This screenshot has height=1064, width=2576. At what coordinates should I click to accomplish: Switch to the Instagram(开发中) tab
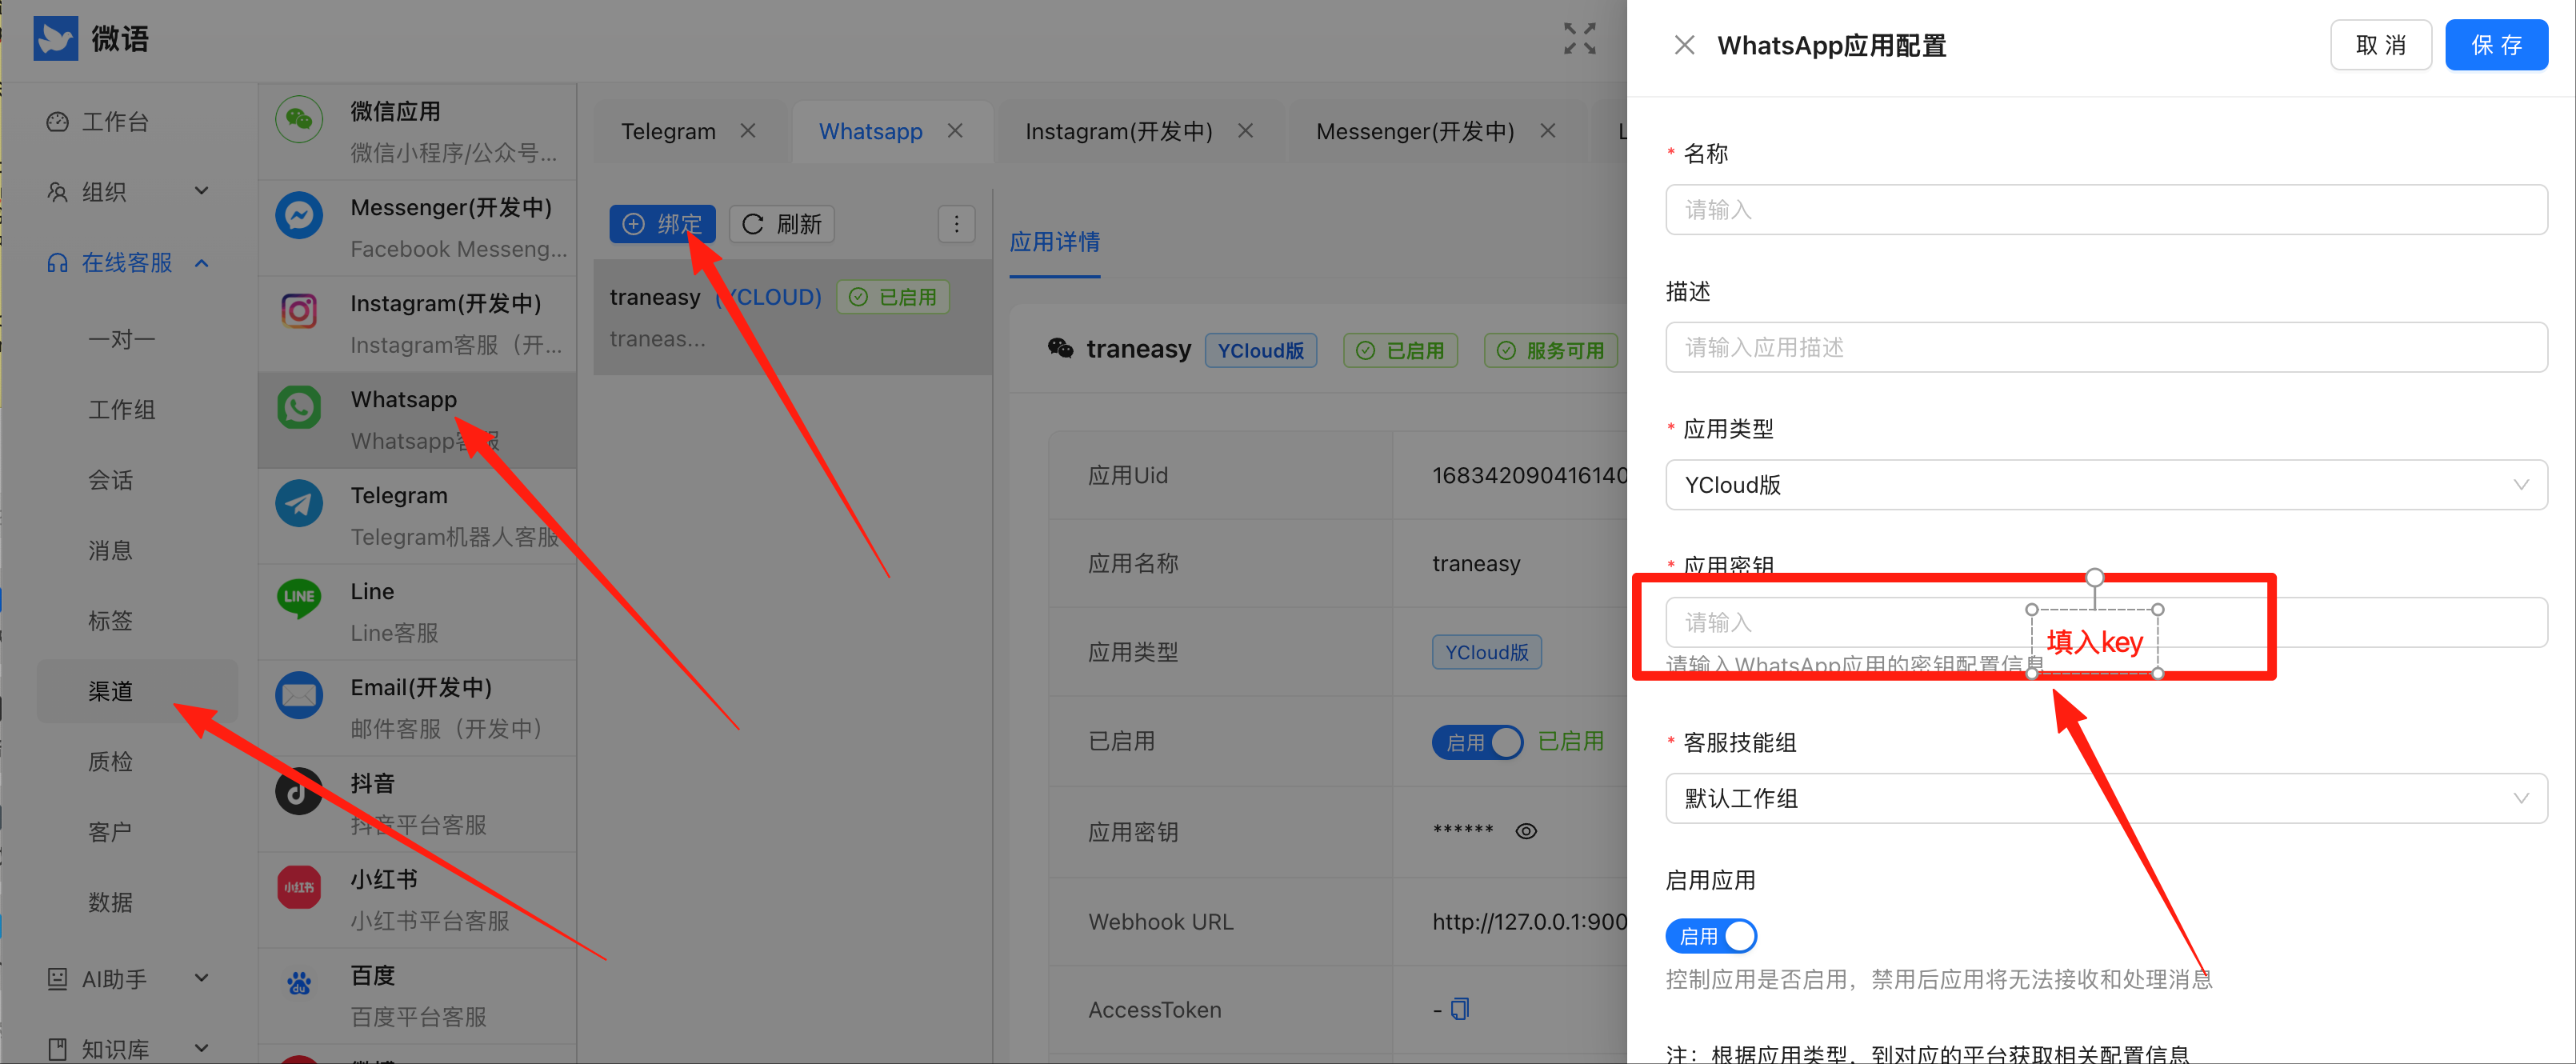point(1118,131)
